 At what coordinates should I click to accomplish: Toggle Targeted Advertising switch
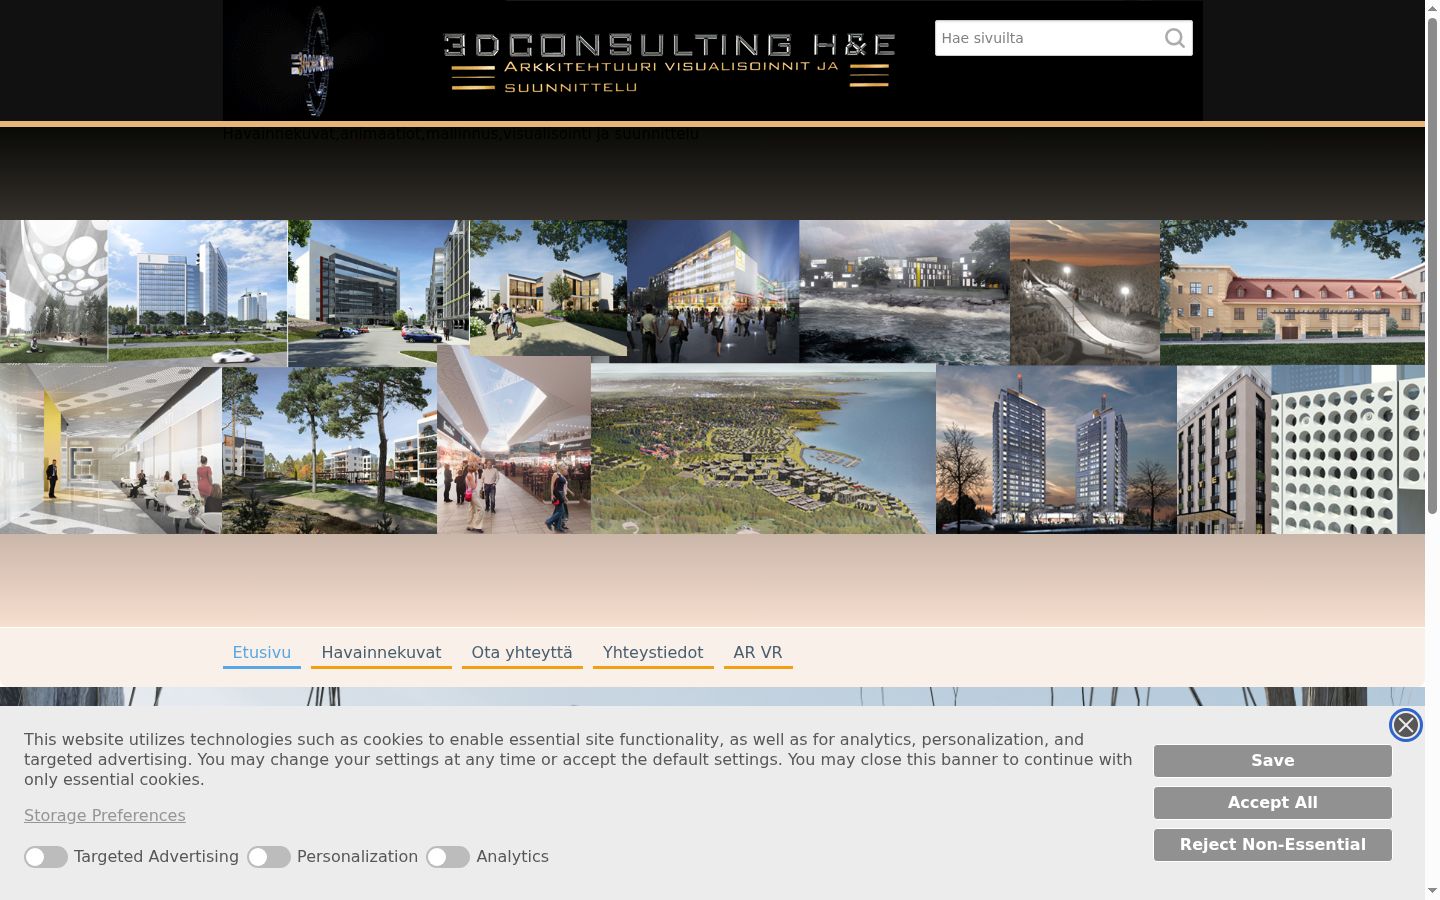click(46, 857)
